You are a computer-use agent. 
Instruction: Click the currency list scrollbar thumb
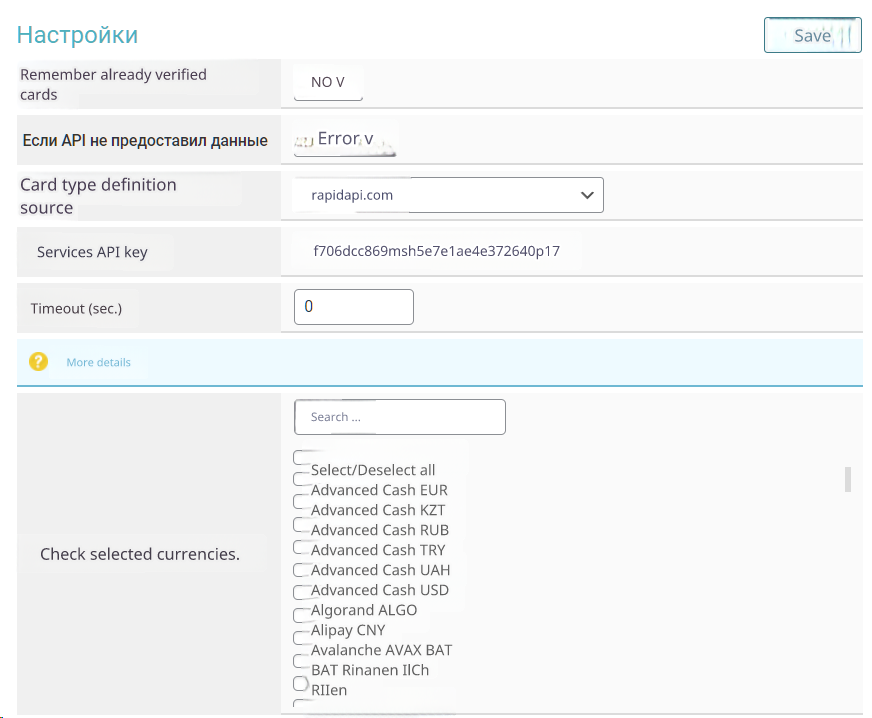coord(848,479)
